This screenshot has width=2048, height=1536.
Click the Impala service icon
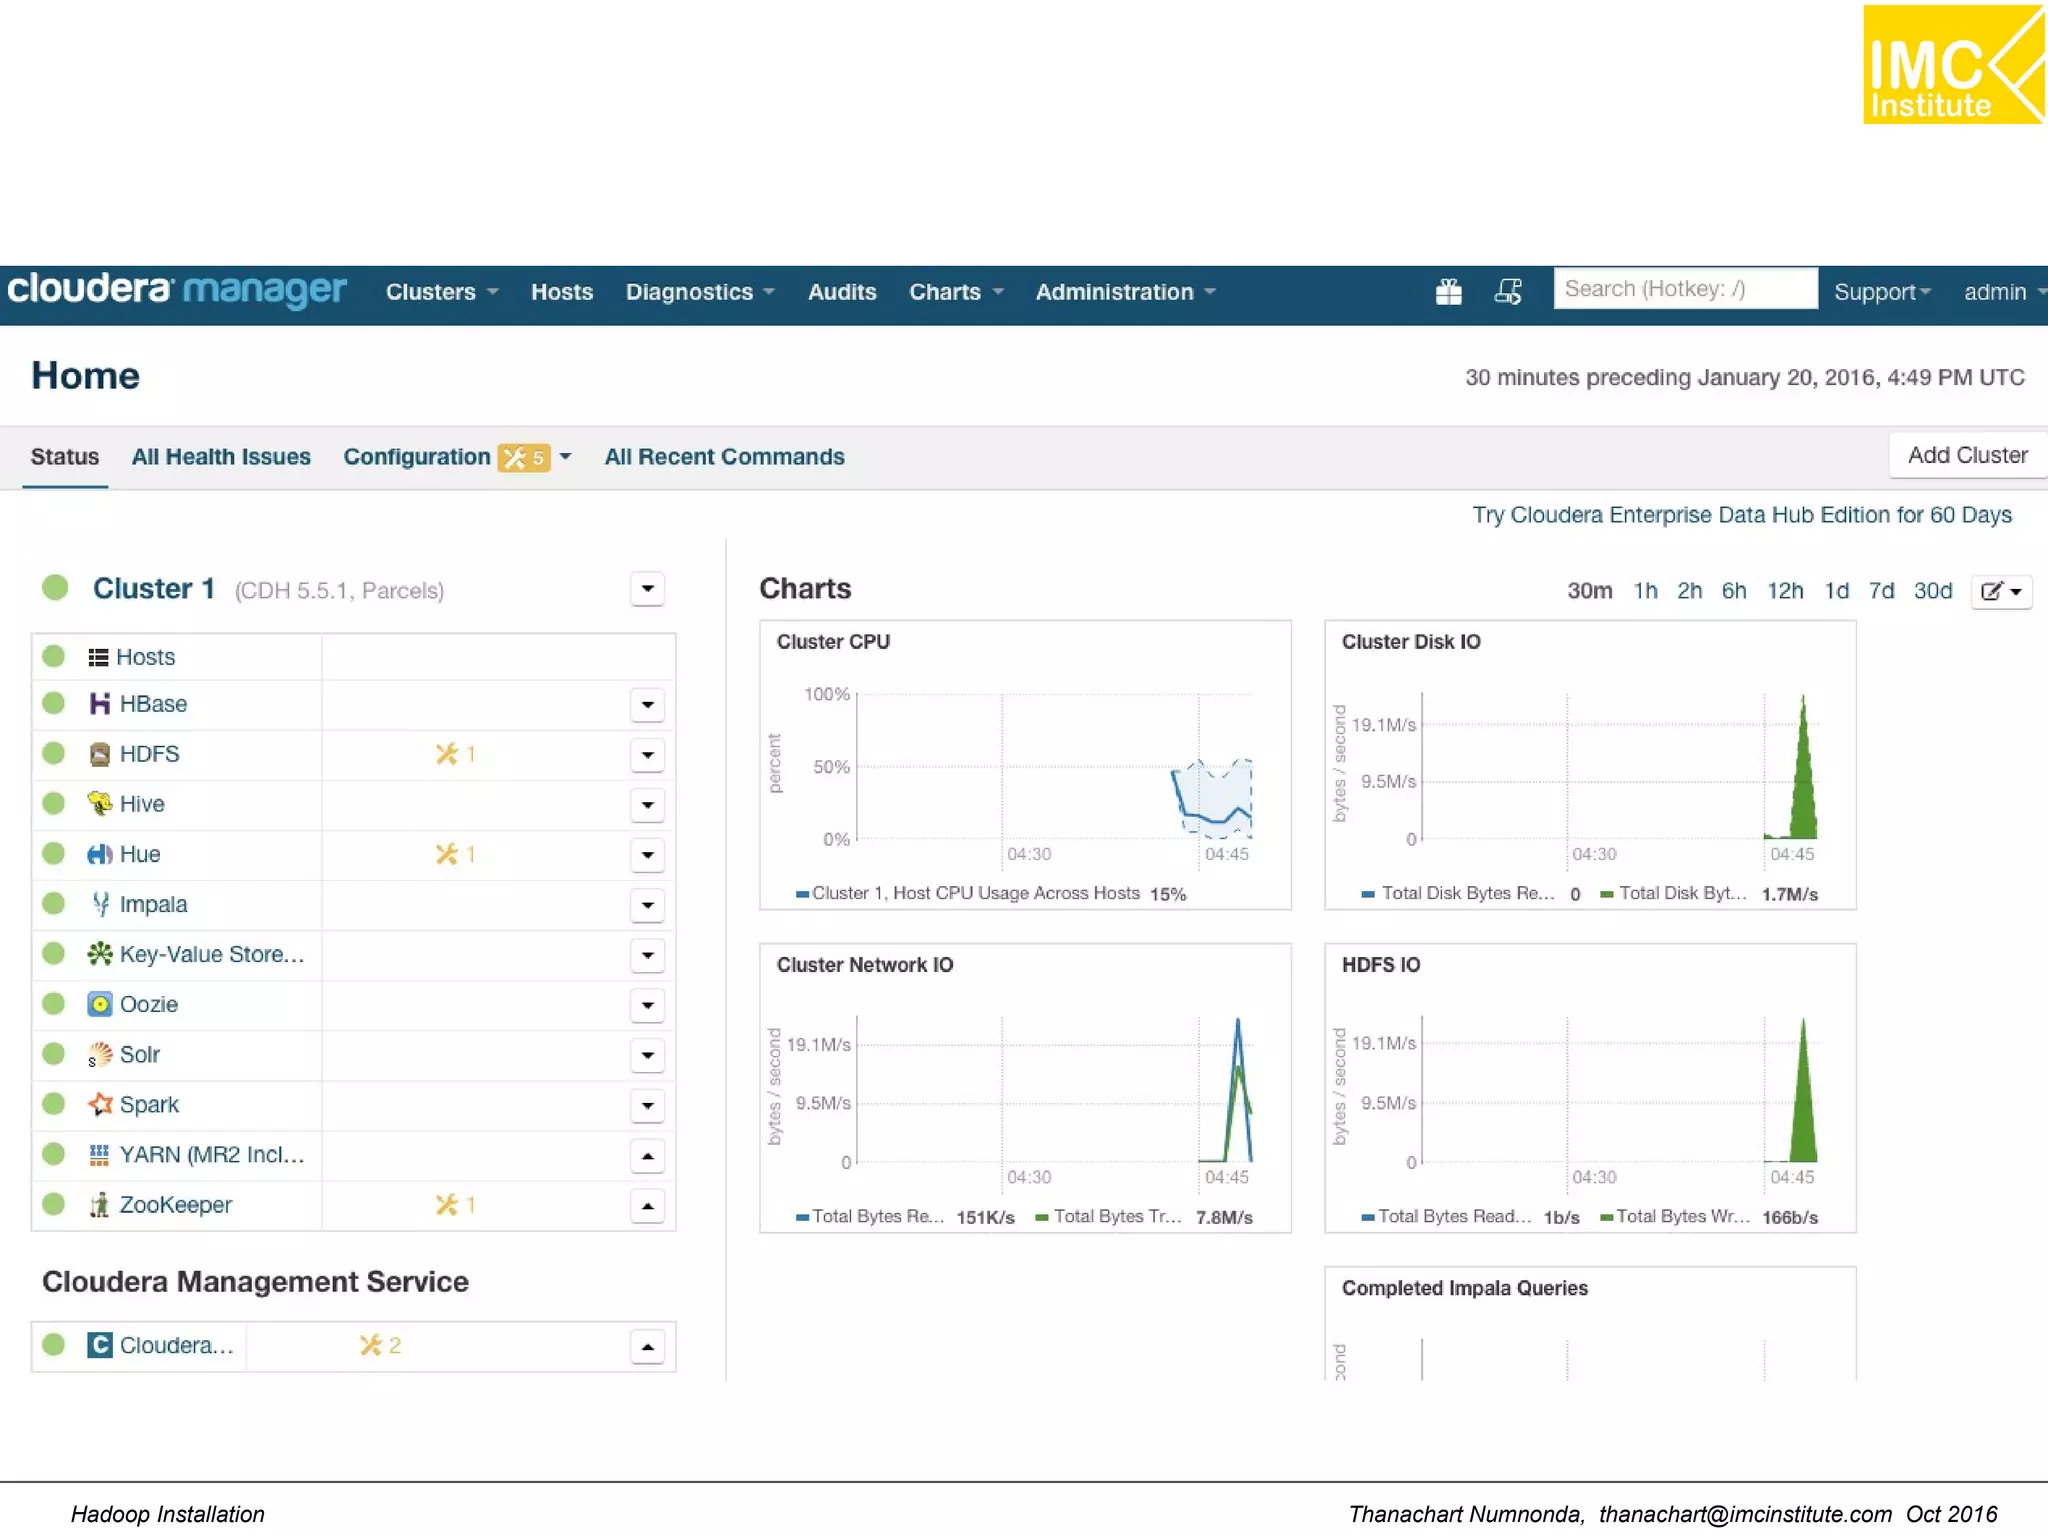tap(99, 904)
